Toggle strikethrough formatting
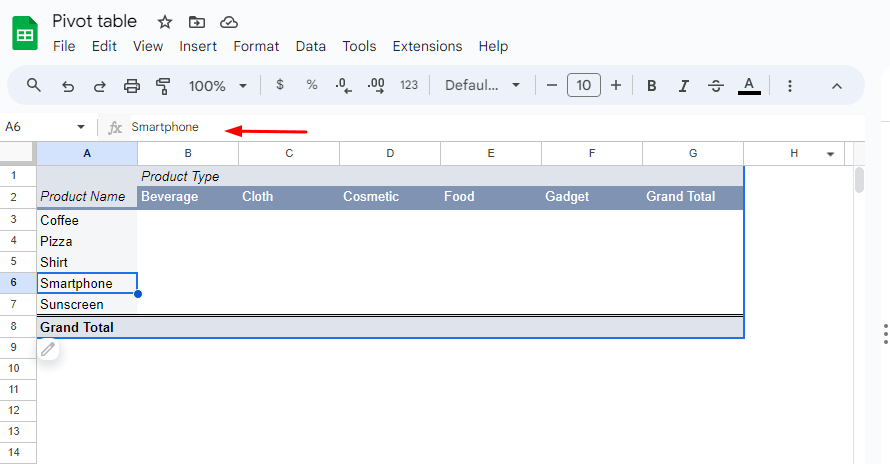890x464 pixels. (716, 86)
